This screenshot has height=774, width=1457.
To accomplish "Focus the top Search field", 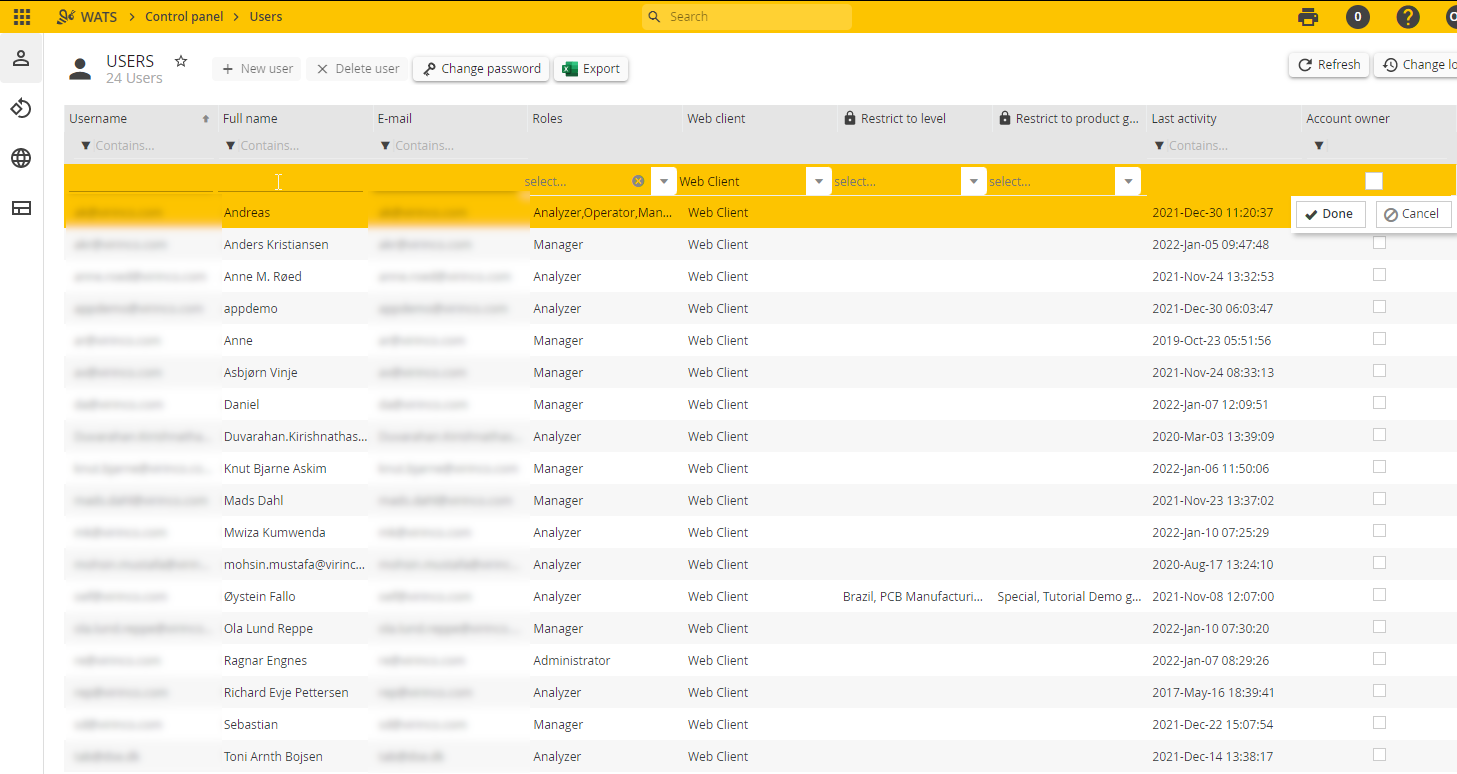I will (x=746, y=16).
